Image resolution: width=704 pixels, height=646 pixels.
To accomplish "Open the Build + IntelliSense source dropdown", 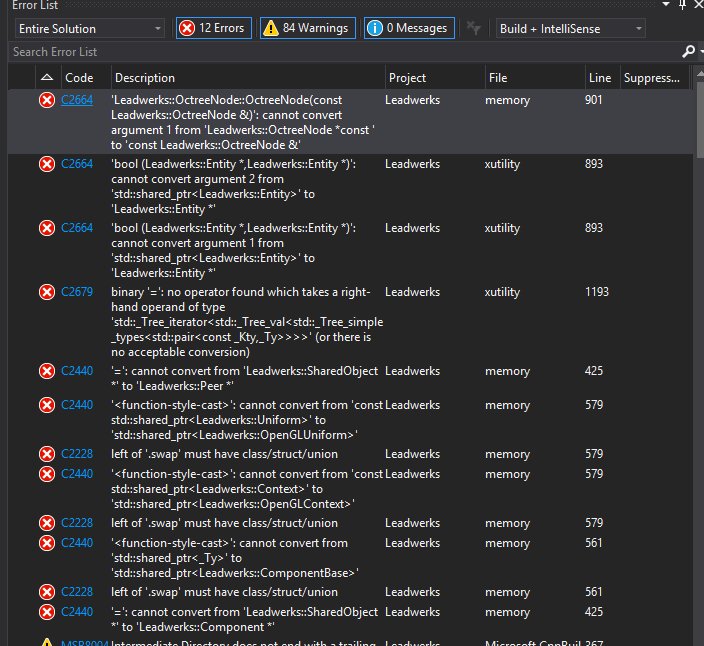I will coord(570,28).
